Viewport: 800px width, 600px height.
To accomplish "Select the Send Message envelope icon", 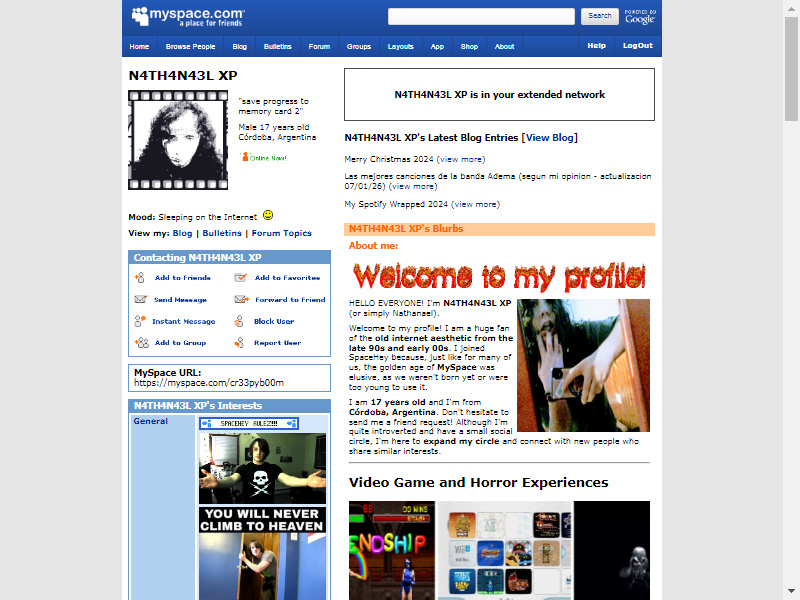I will [140, 299].
